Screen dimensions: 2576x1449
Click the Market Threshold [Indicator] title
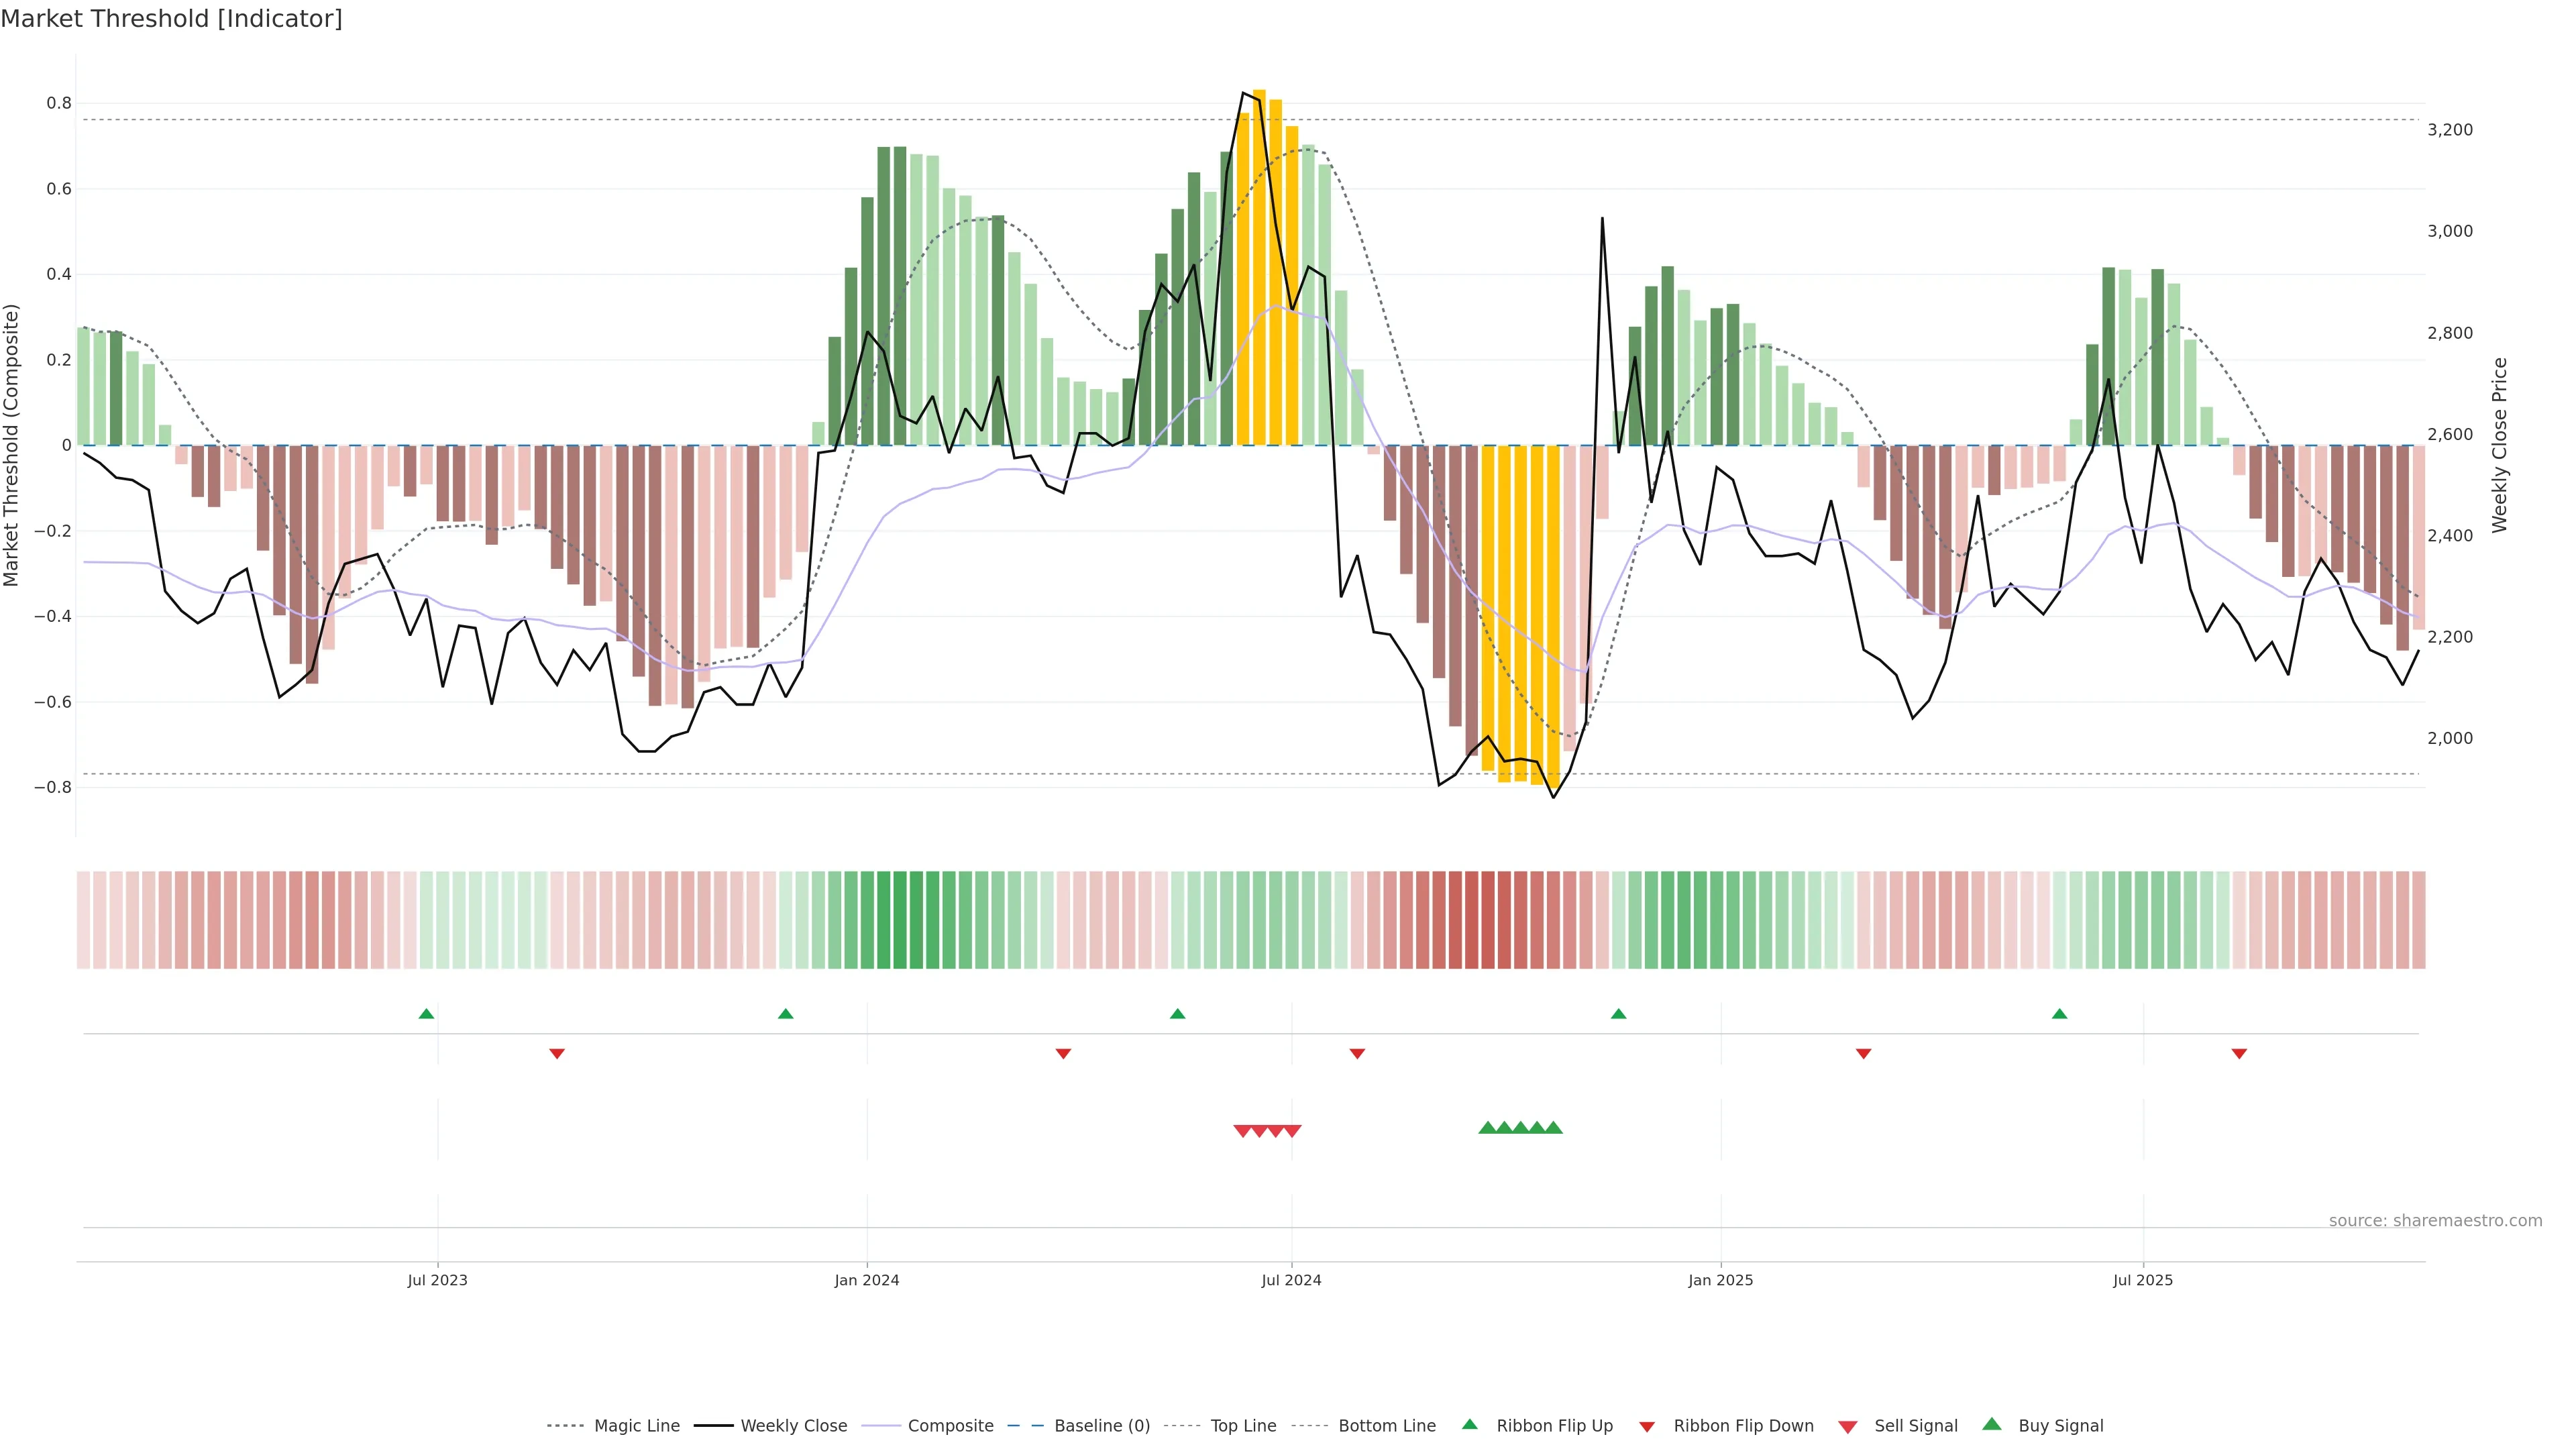pyautogui.click(x=171, y=19)
